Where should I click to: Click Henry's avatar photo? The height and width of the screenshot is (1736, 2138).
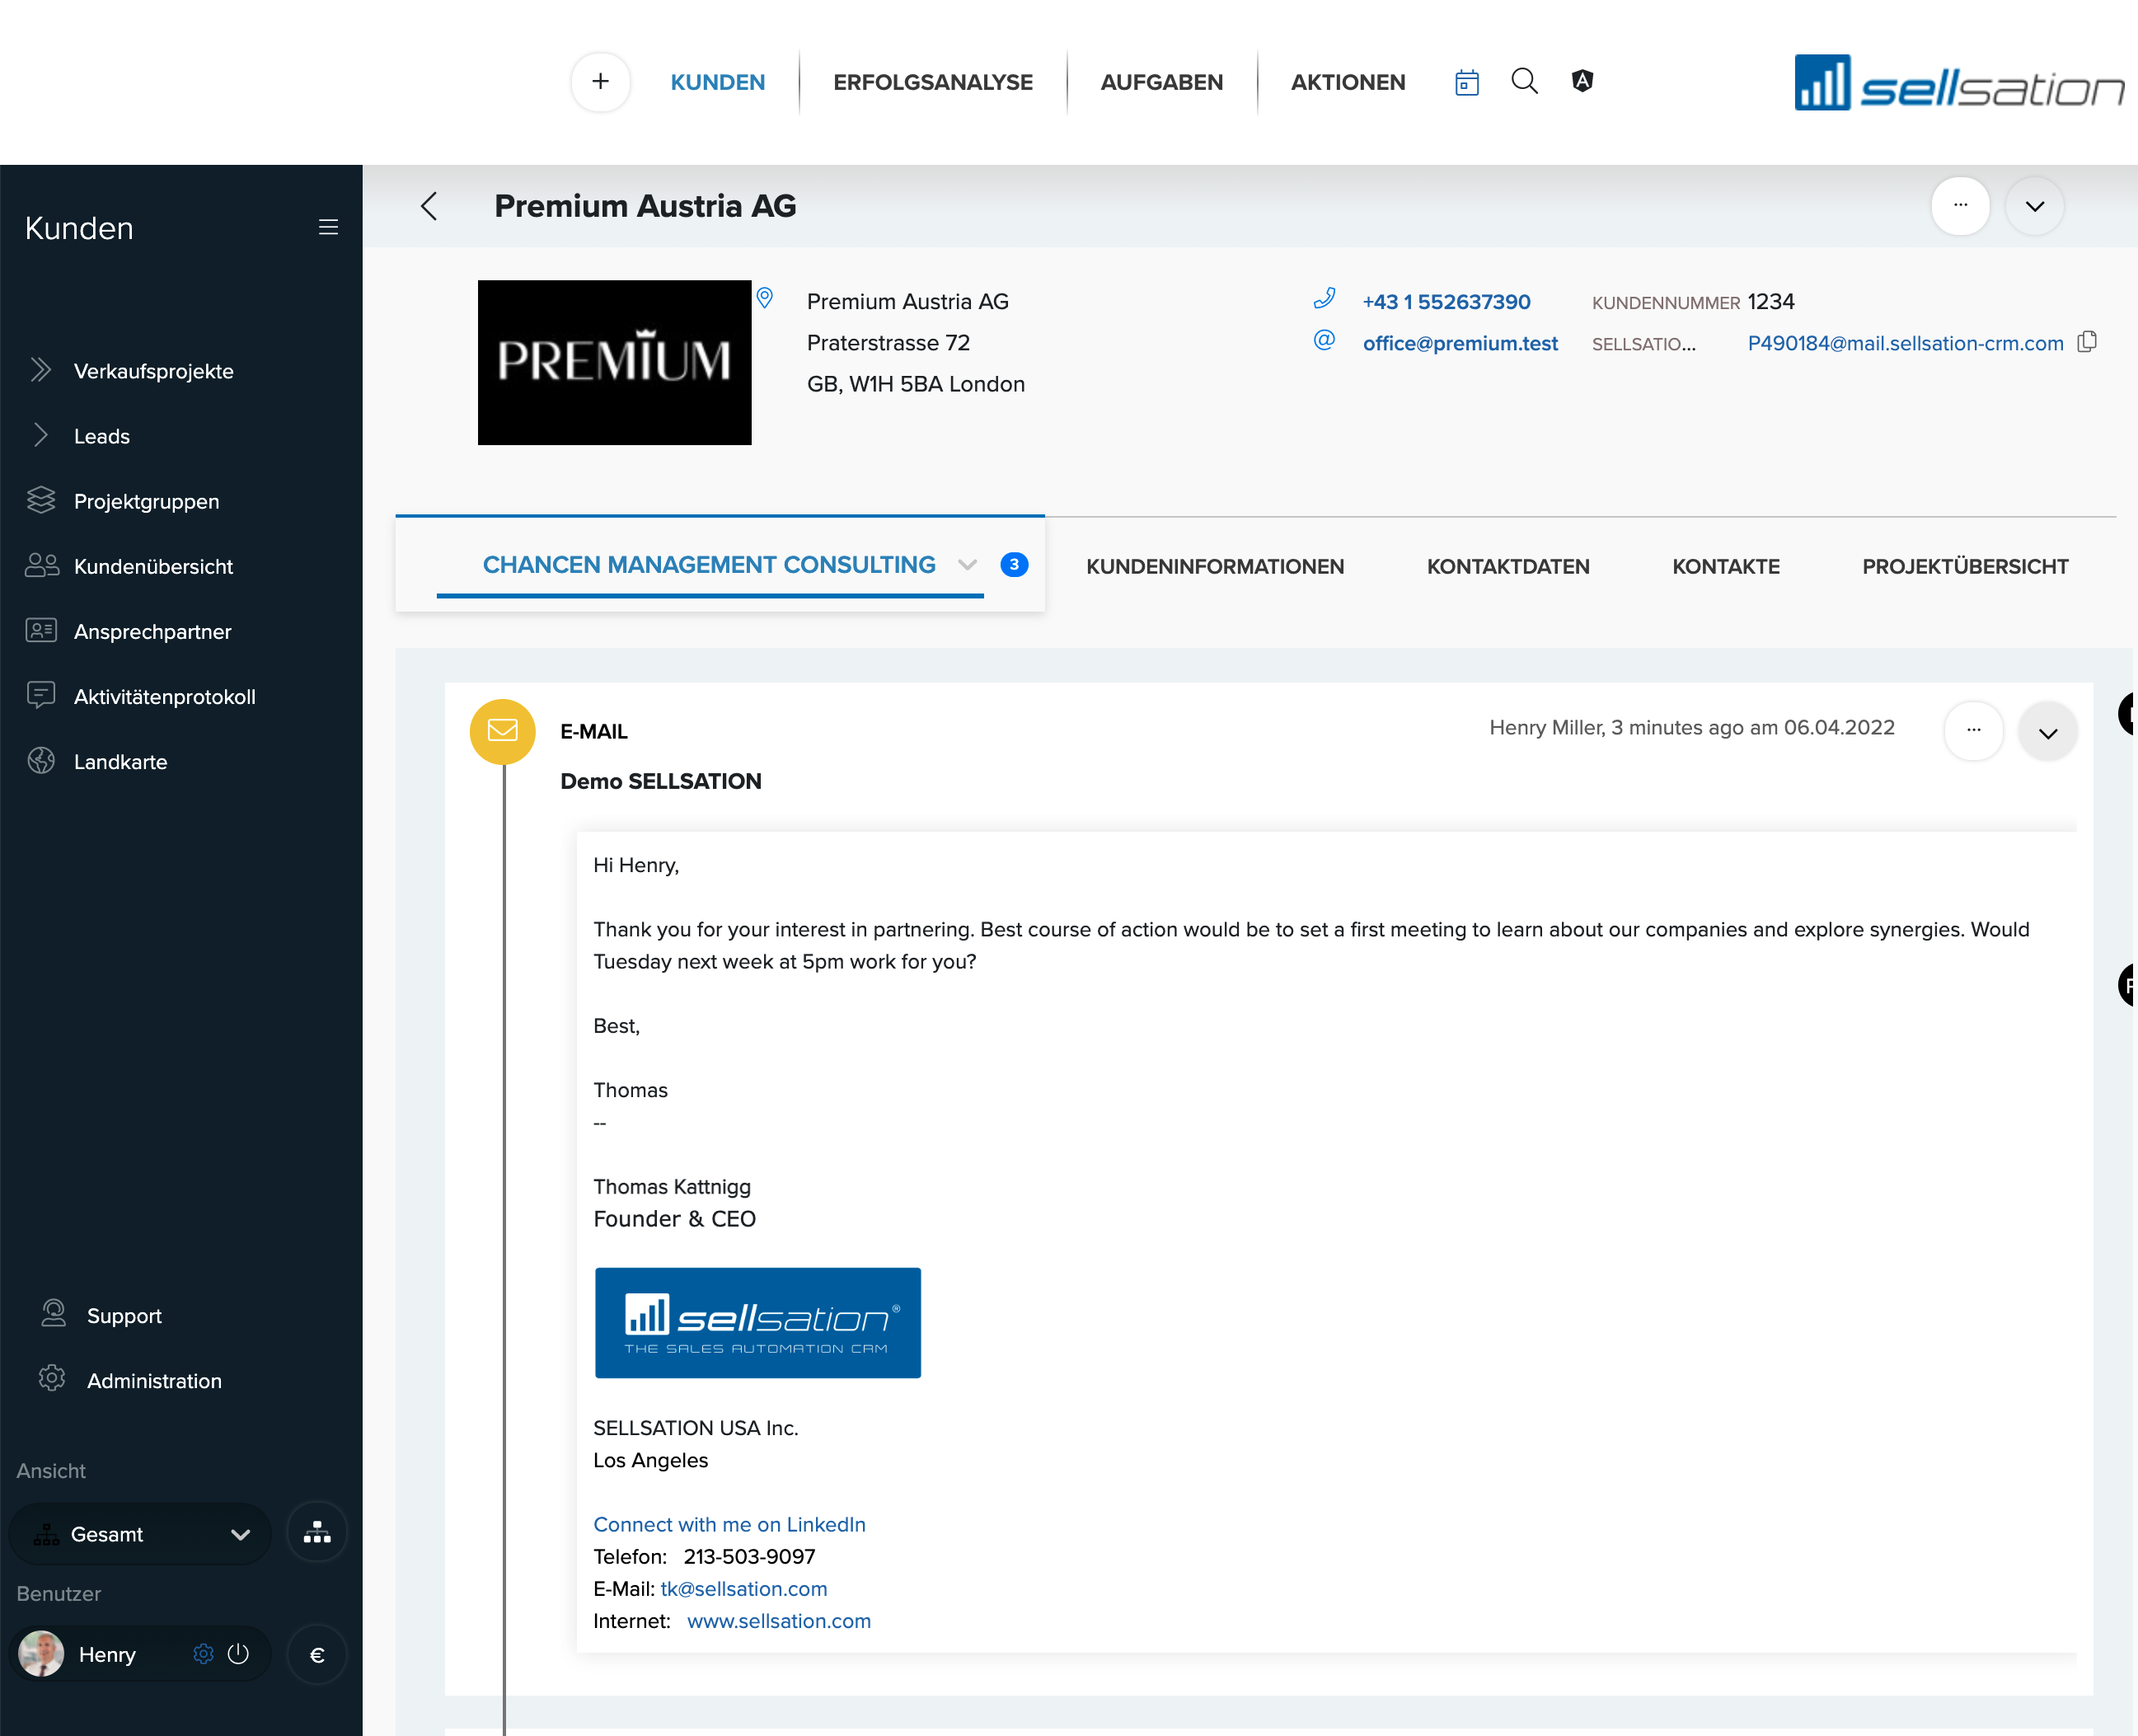[41, 1654]
